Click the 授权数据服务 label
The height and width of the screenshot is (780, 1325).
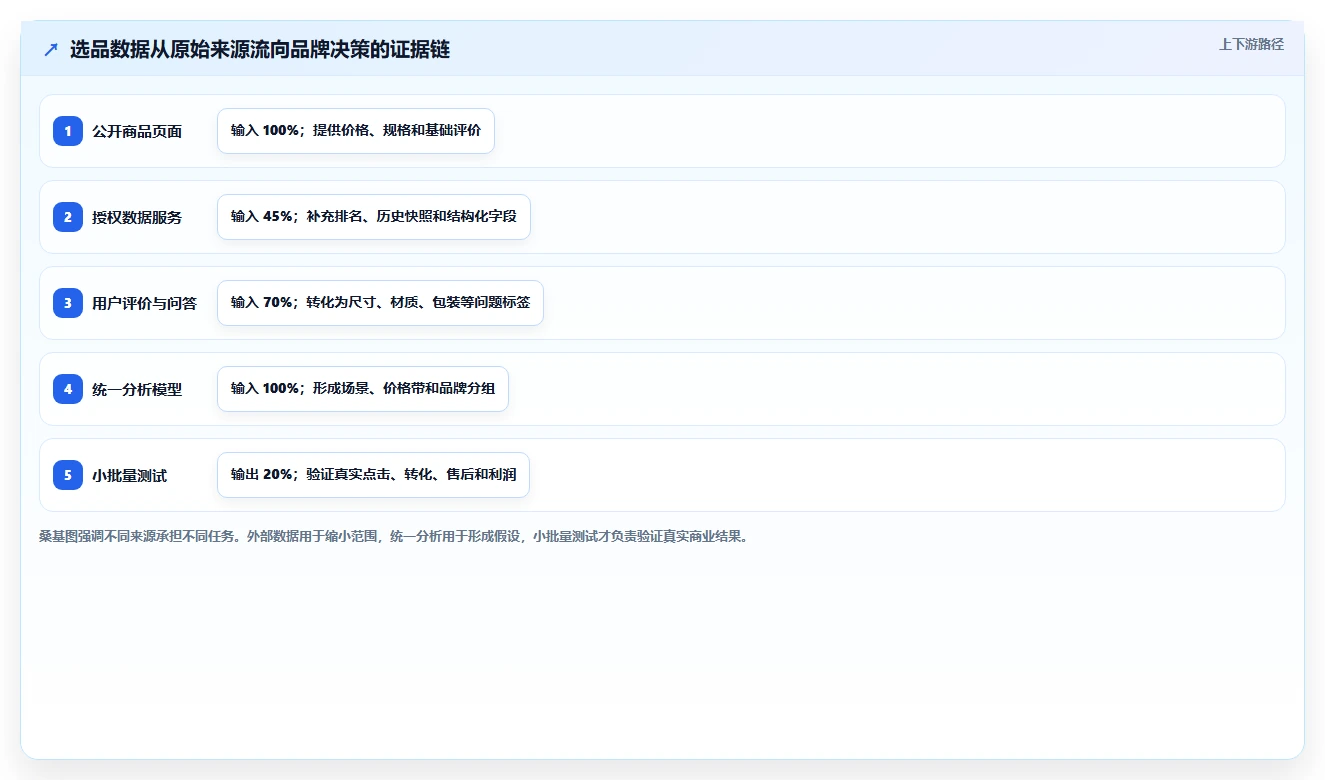pos(137,217)
